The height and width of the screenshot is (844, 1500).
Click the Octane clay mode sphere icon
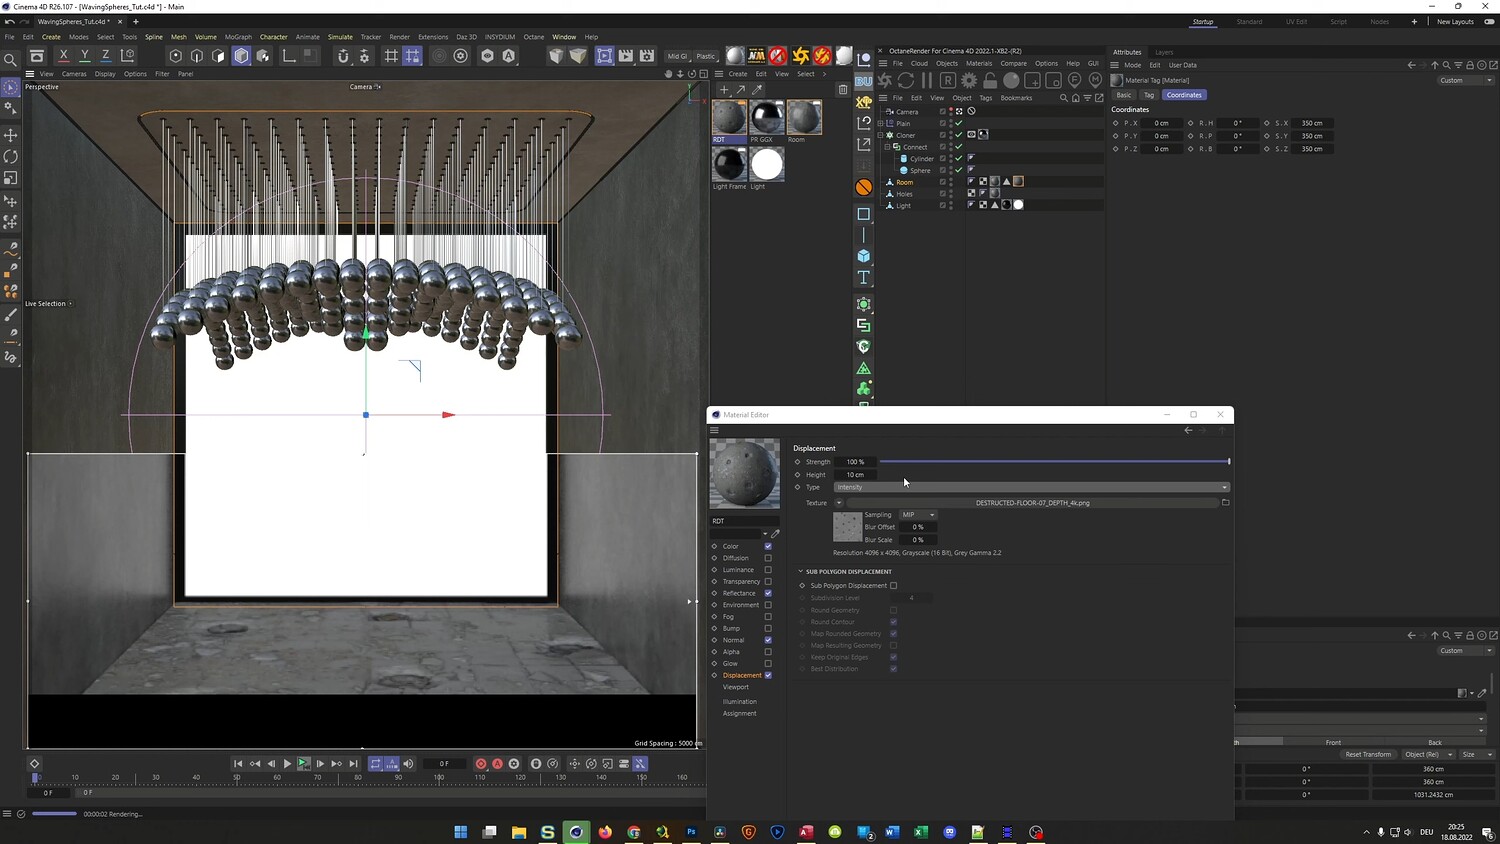click(x=1011, y=80)
